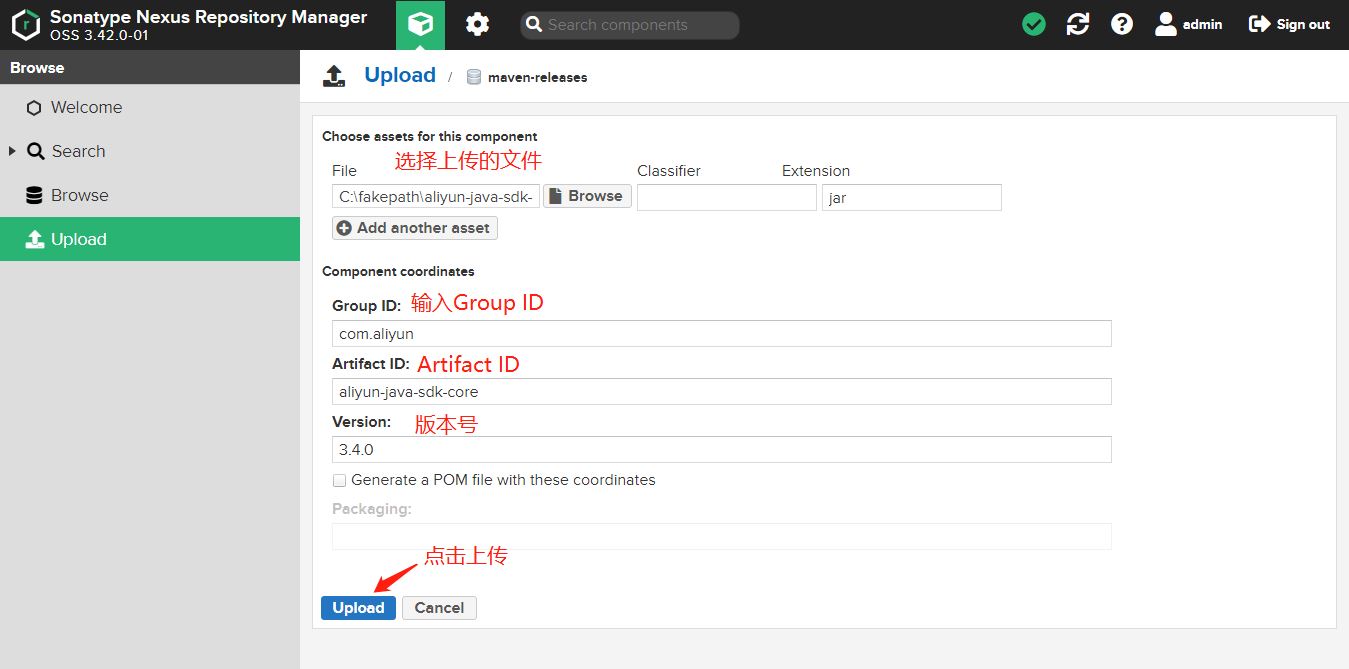Screen dimensions: 1349x669
Task: Click the OSS 3.42.0-01 version text
Action: 99,35
